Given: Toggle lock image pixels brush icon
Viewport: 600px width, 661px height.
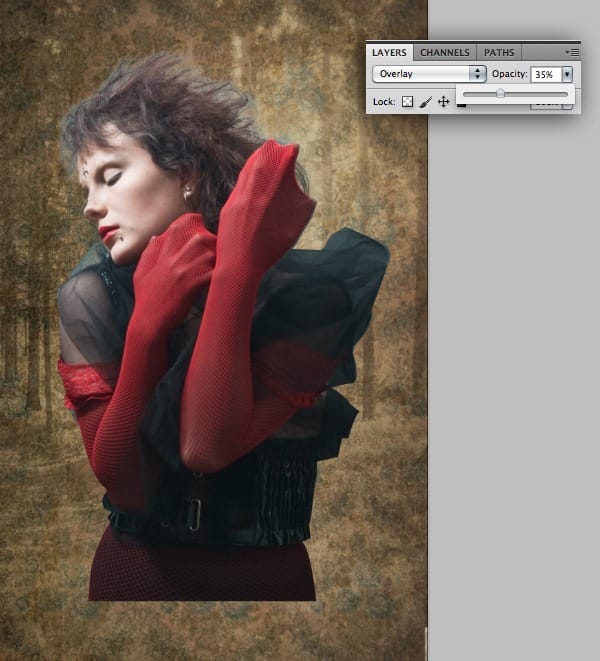Looking at the screenshot, I should (426, 102).
